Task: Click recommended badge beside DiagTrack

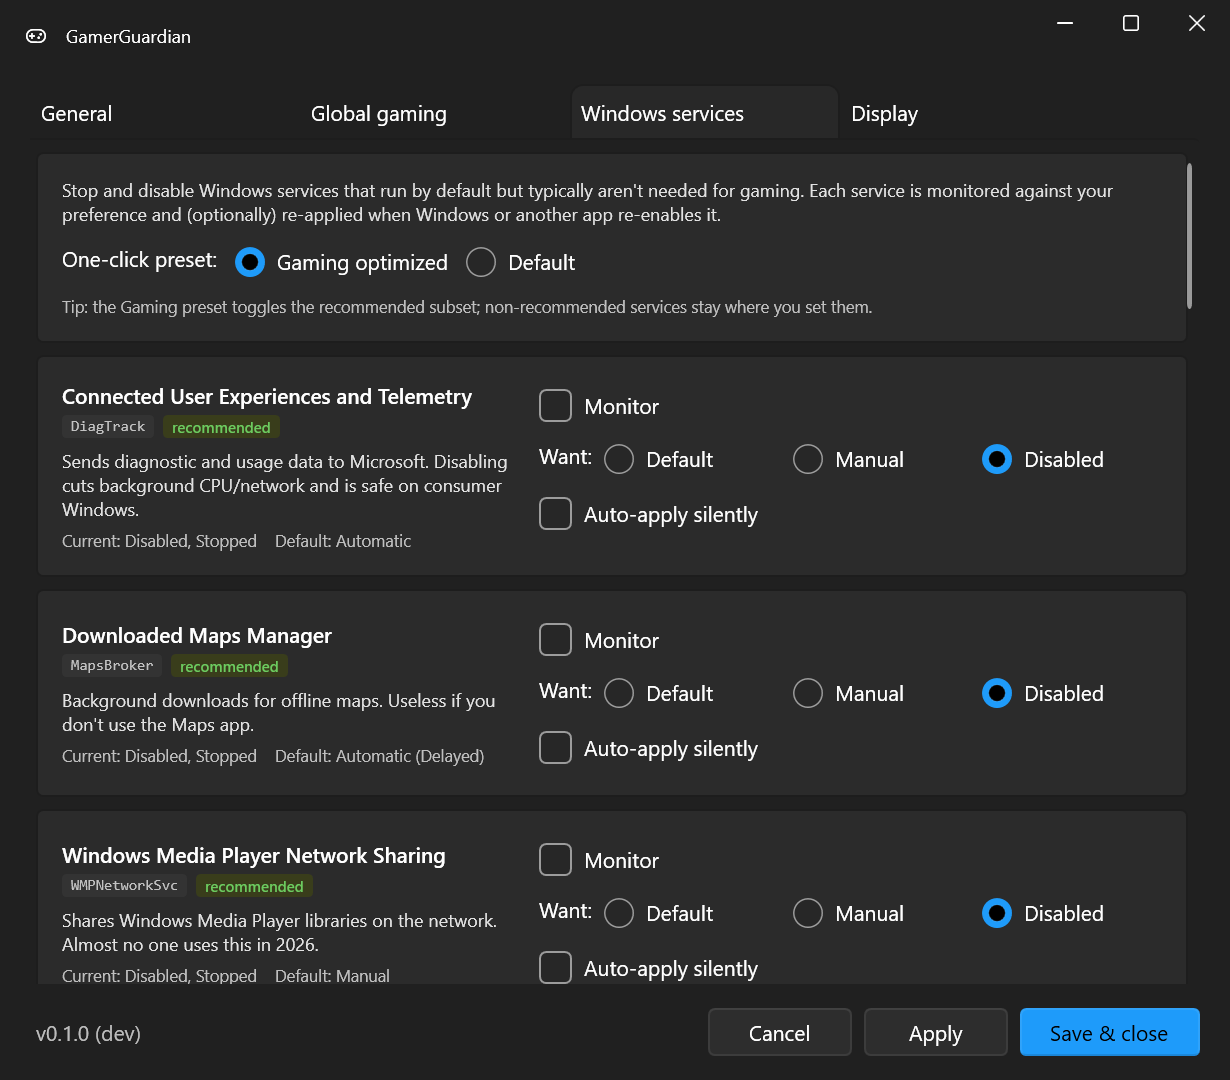Action: (221, 427)
